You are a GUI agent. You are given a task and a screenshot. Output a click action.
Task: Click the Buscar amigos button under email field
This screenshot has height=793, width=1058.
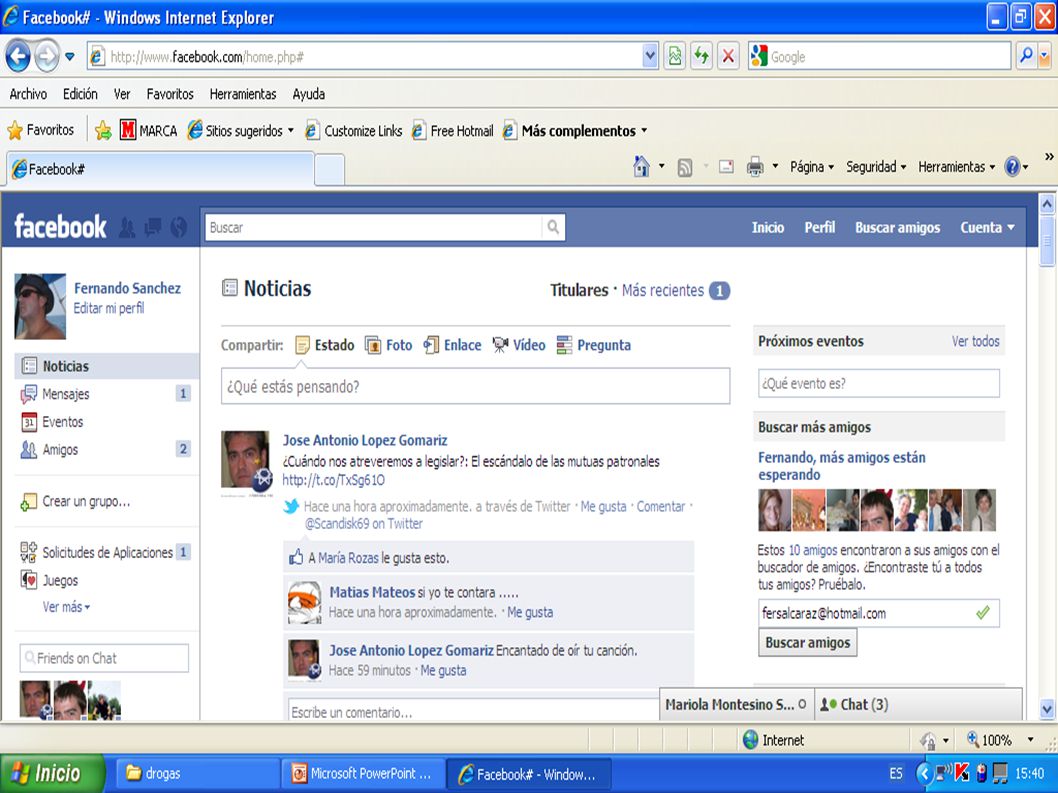pos(808,642)
